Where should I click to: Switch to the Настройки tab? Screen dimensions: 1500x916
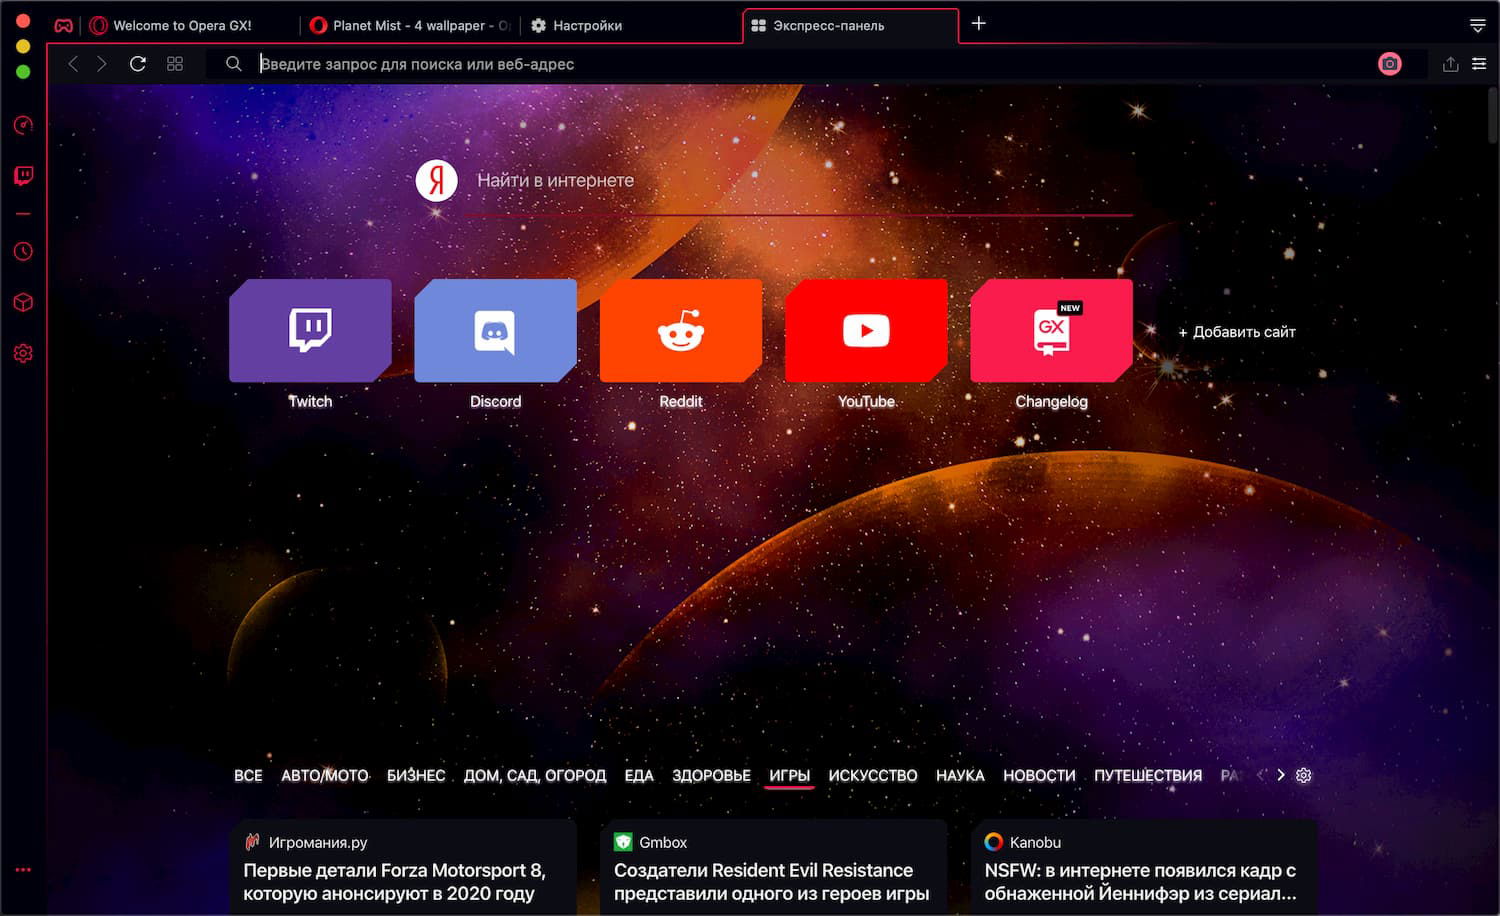(x=578, y=26)
